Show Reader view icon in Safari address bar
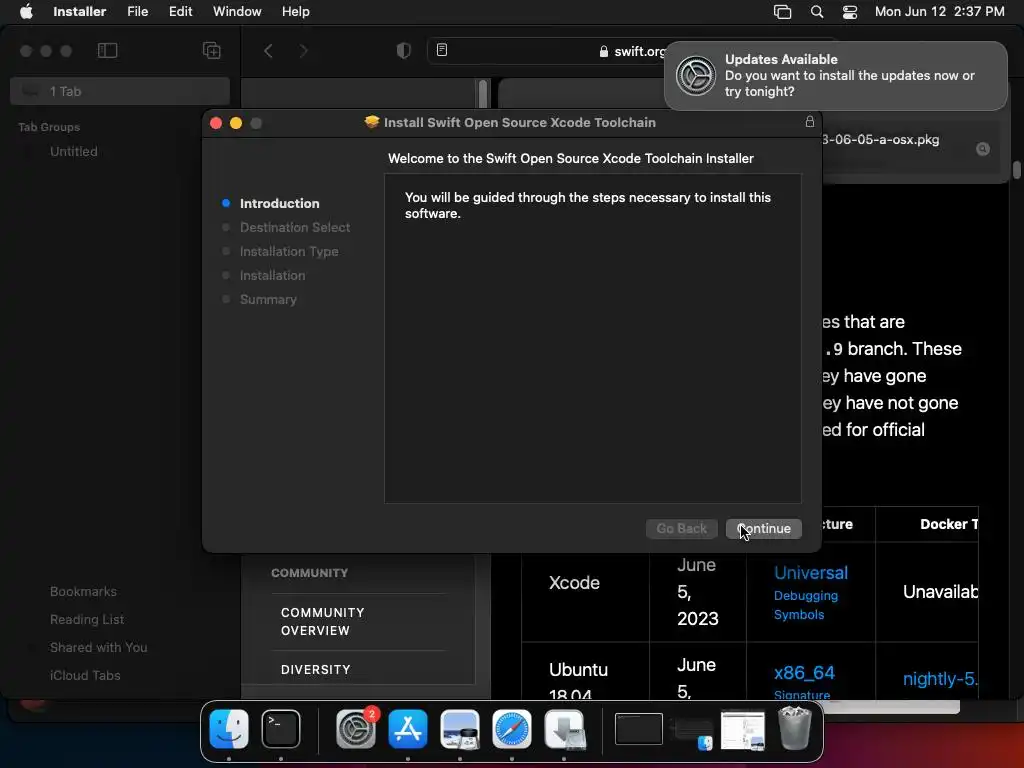Viewport: 1024px width, 768px height. click(x=442, y=50)
